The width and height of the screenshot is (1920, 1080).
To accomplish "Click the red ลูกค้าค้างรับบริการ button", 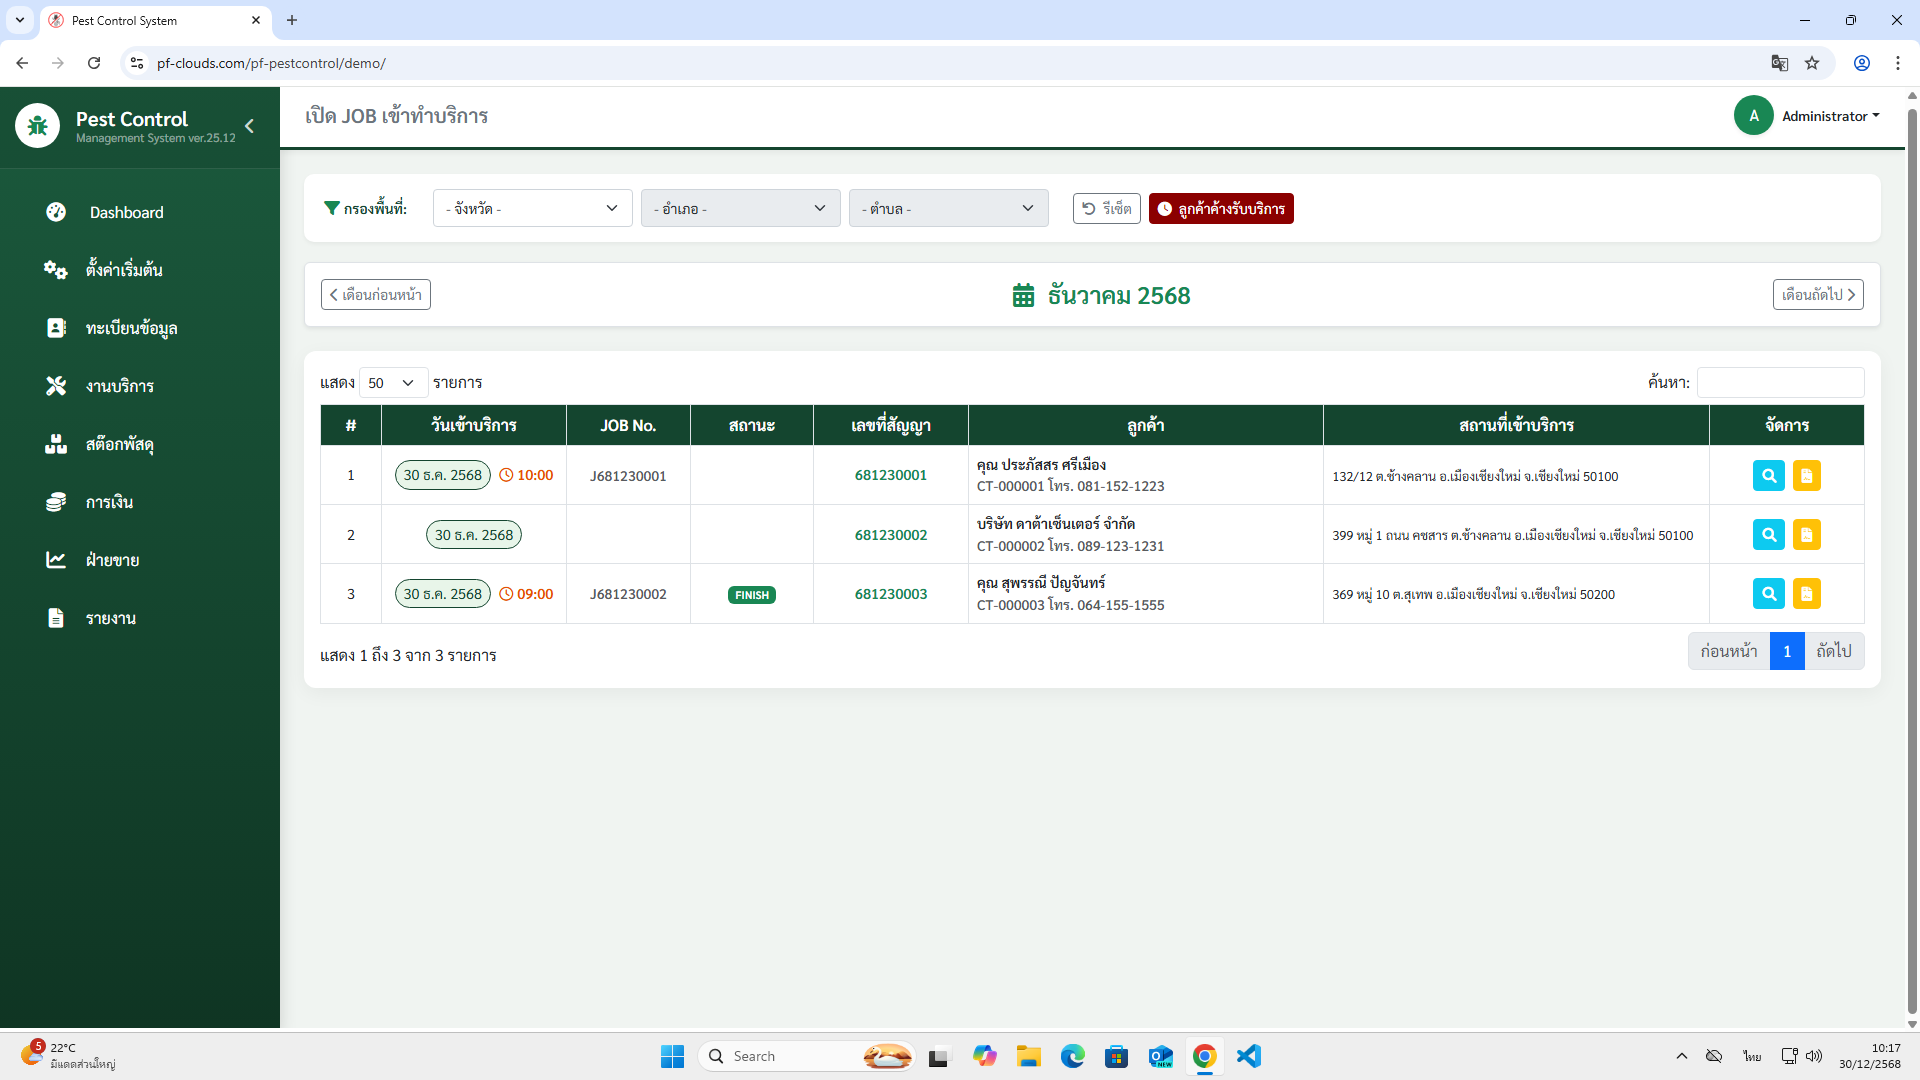I will (x=1221, y=208).
